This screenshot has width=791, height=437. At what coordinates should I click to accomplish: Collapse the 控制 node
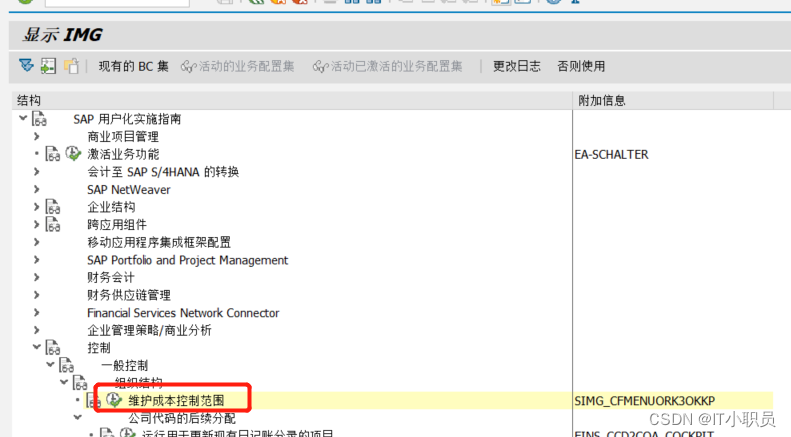coord(36,347)
